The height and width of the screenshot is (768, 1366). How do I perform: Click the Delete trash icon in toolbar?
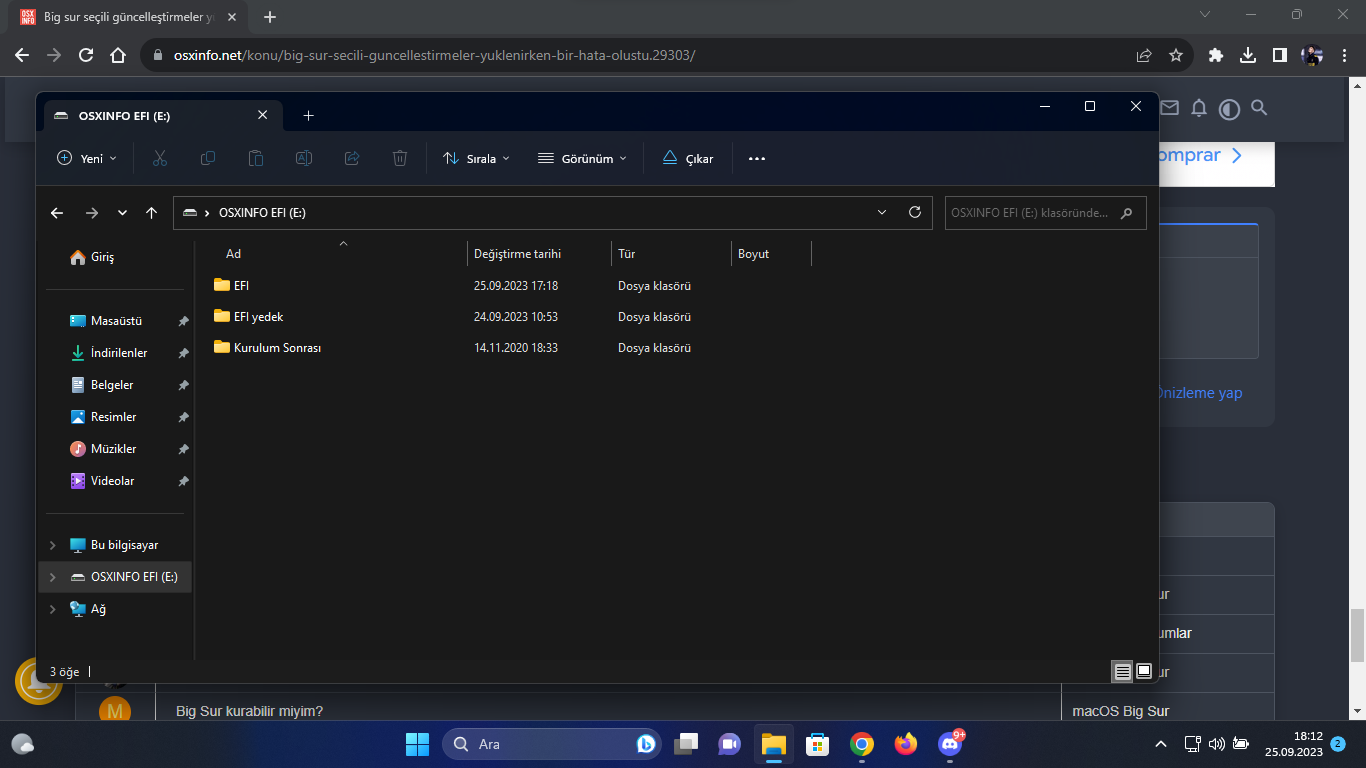[400, 158]
